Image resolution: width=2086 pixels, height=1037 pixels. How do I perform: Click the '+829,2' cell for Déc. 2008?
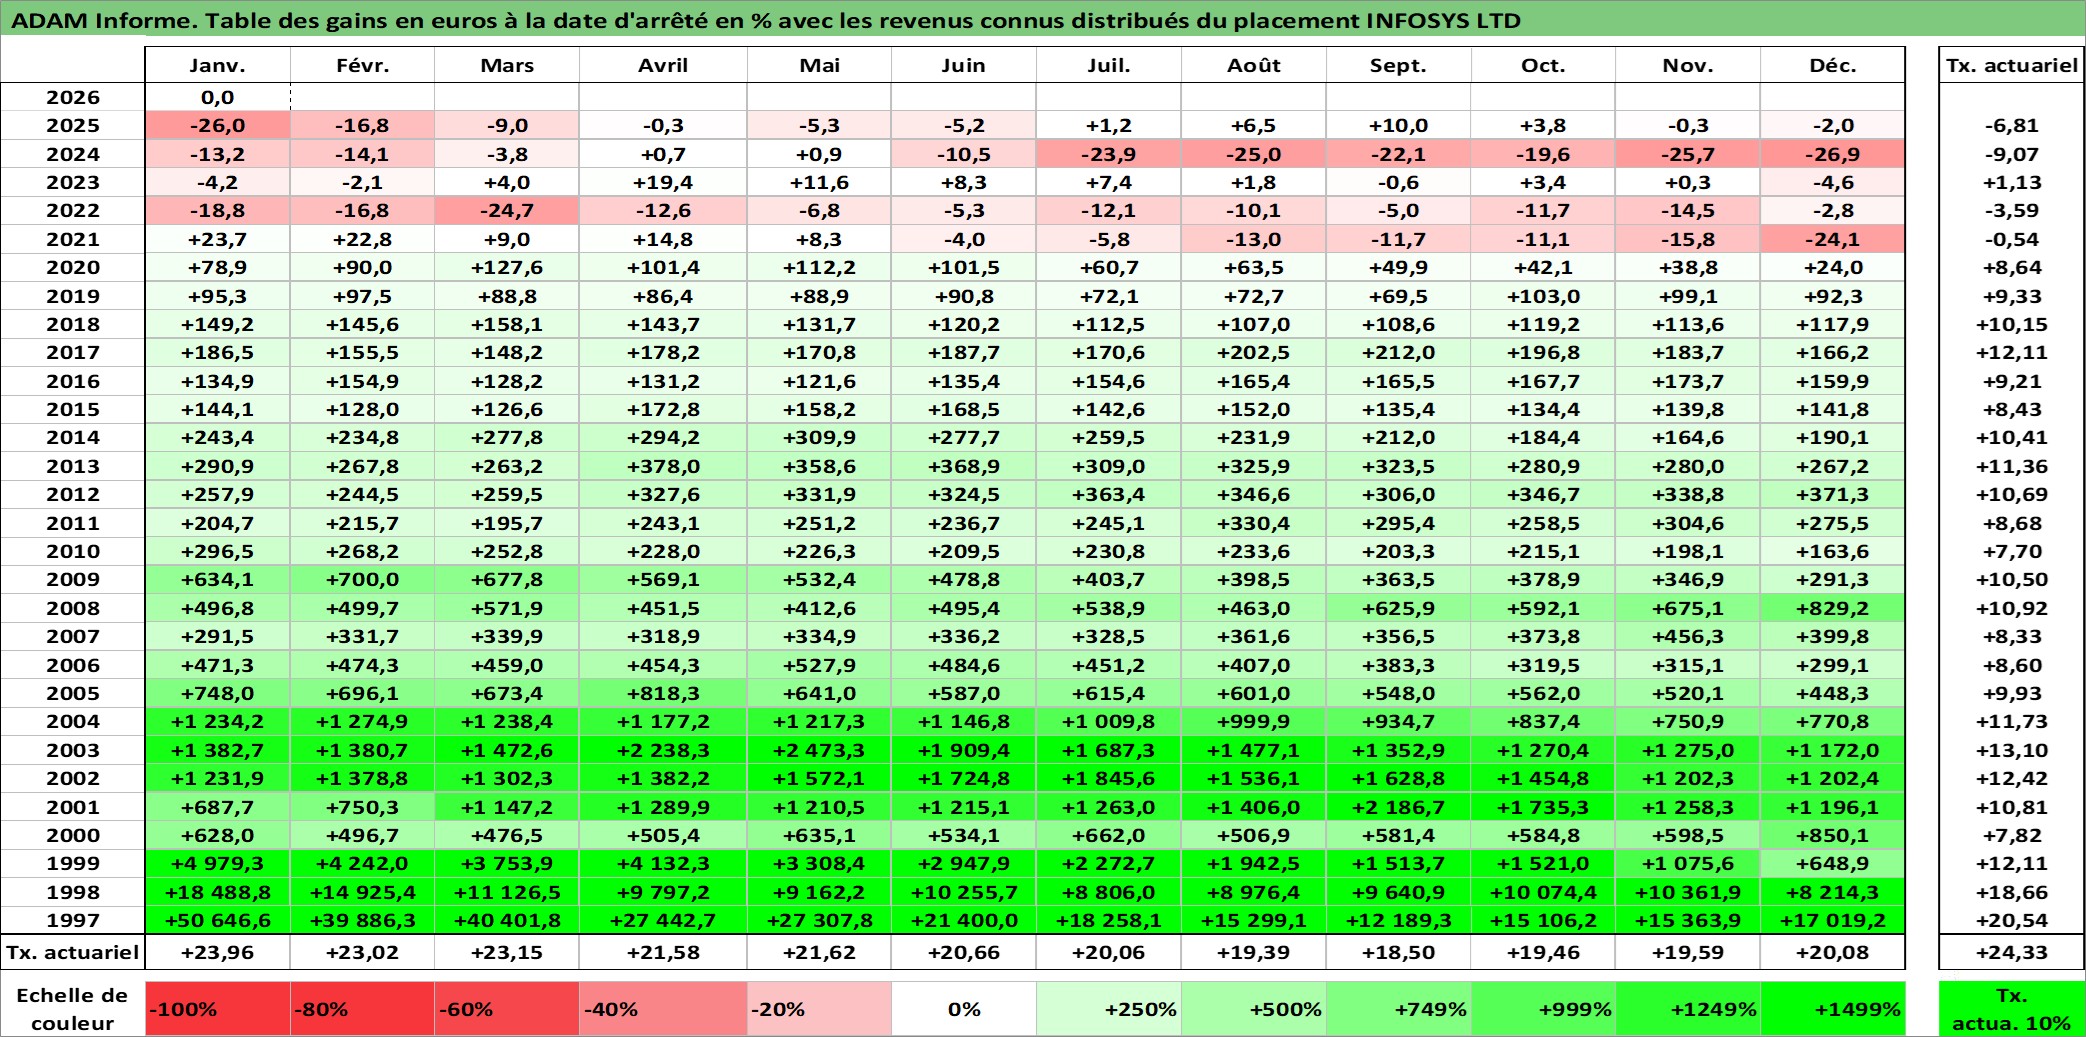pyautogui.click(x=1833, y=609)
